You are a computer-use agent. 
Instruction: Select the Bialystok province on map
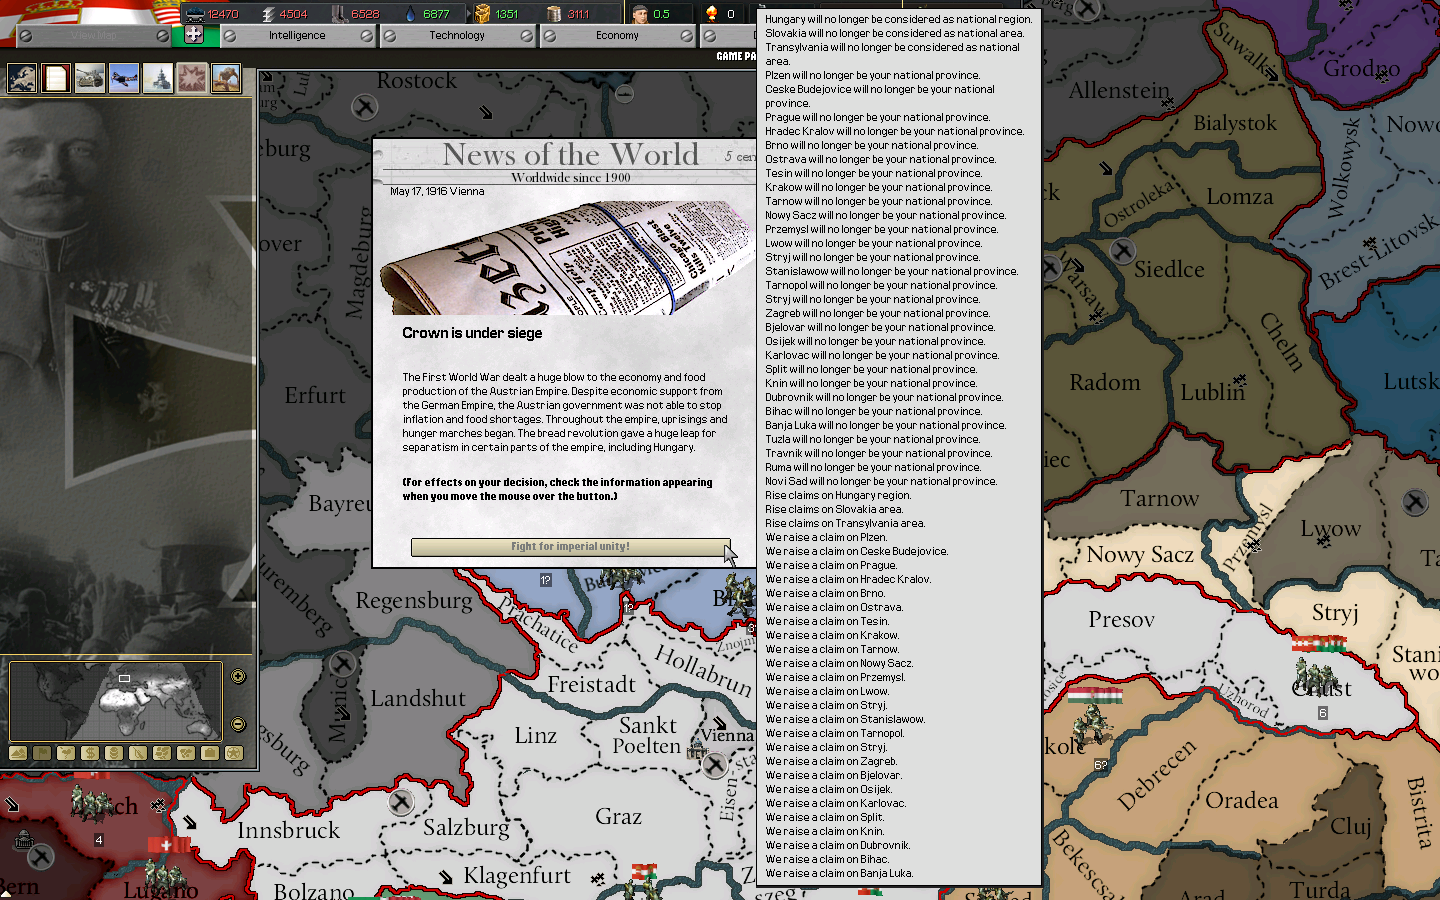pyautogui.click(x=1235, y=124)
